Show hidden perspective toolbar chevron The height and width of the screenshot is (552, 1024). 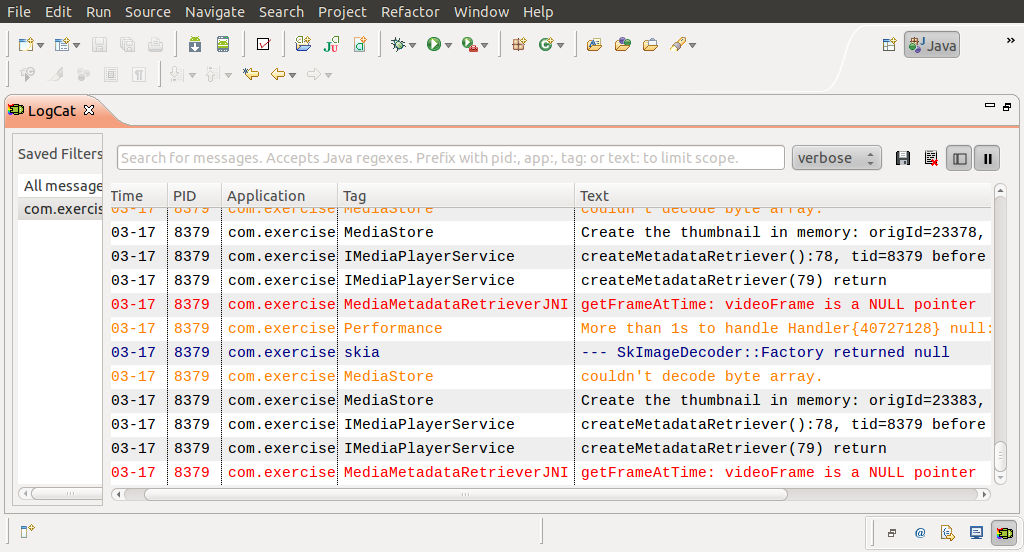(x=1010, y=41)
